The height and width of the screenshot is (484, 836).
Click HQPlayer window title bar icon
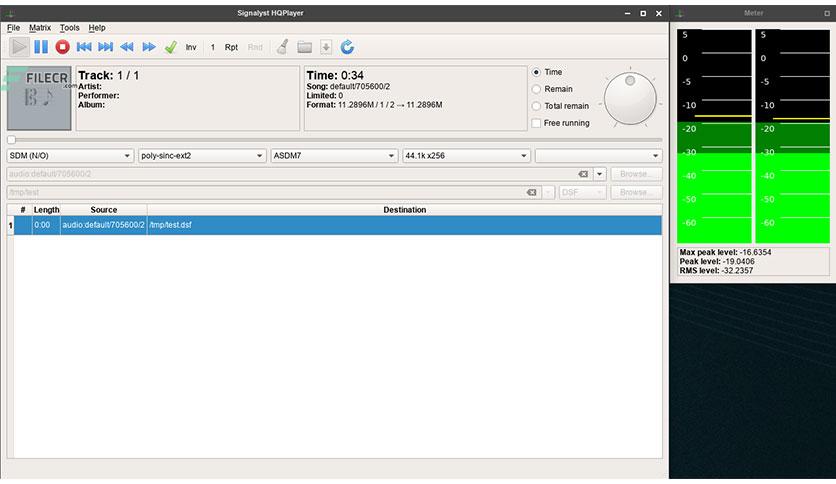tap(10, 13)
